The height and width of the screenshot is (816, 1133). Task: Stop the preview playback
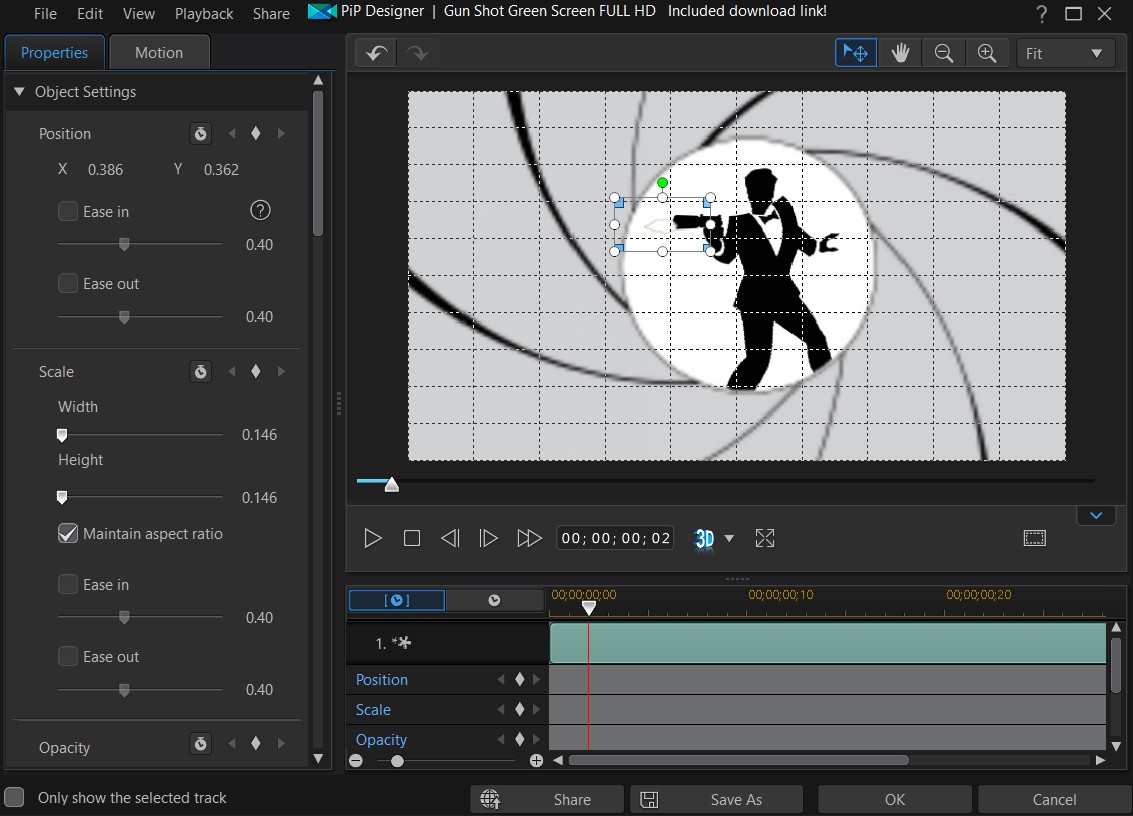click(412, 538)
